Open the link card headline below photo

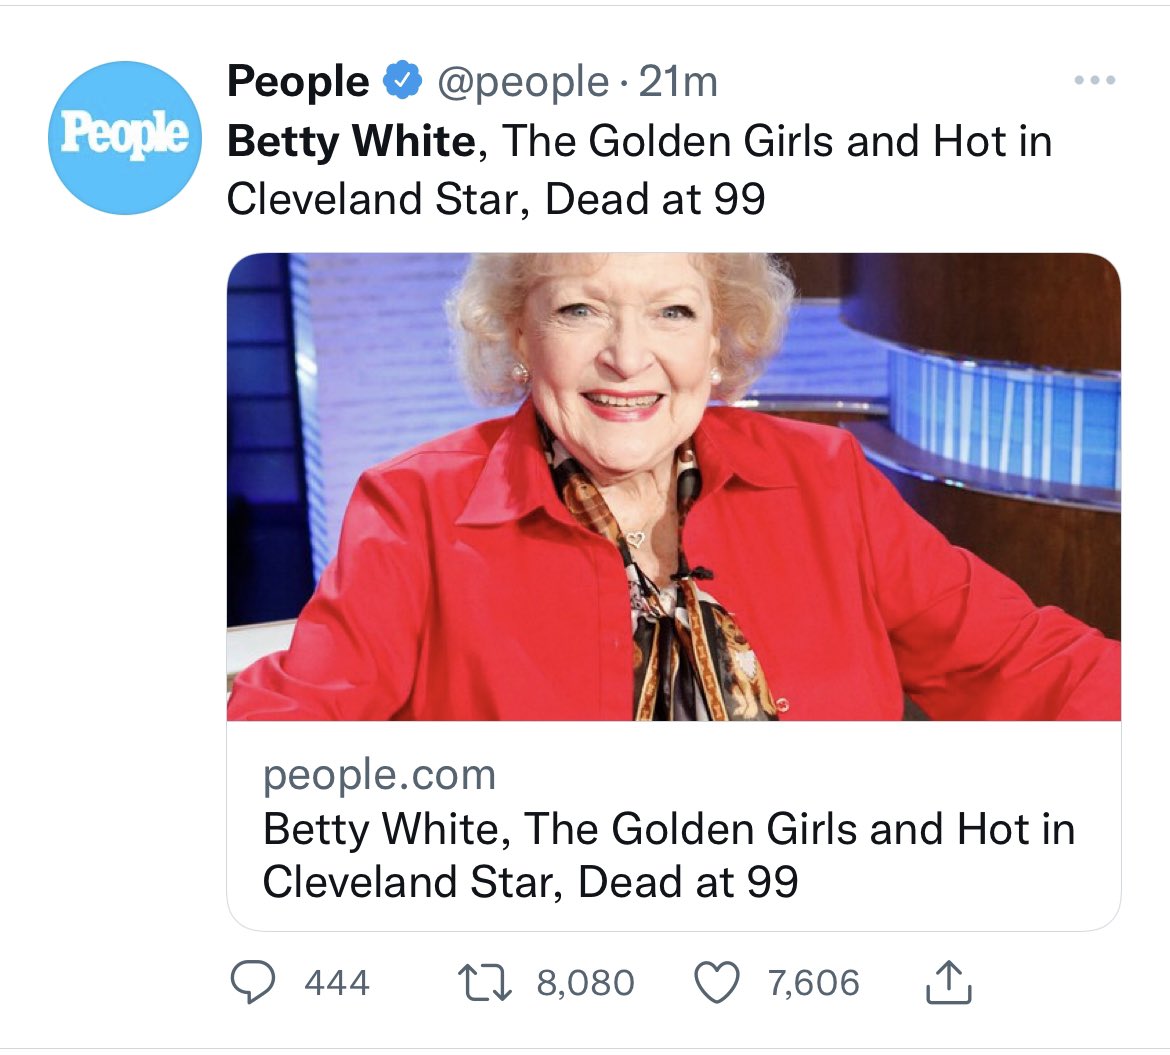point(668,855)
